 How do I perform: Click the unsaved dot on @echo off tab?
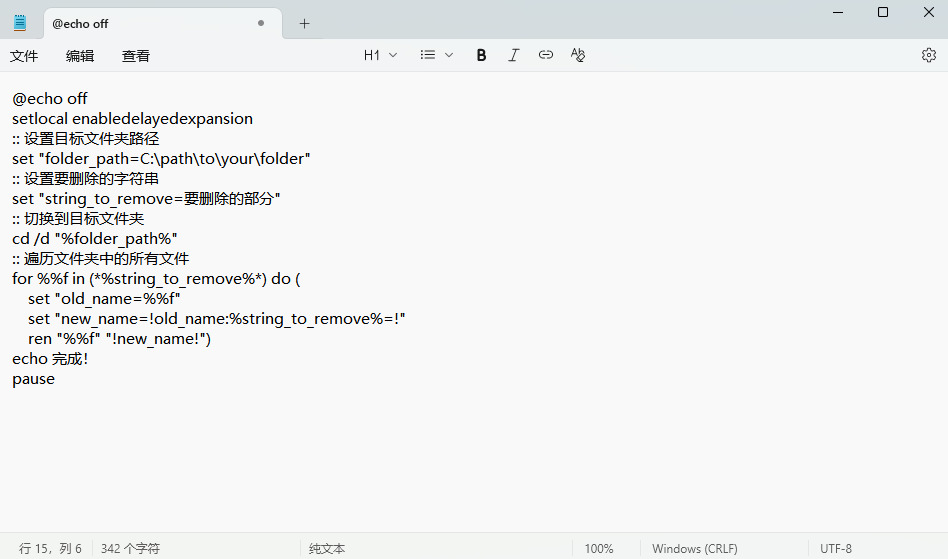point(261,23)
